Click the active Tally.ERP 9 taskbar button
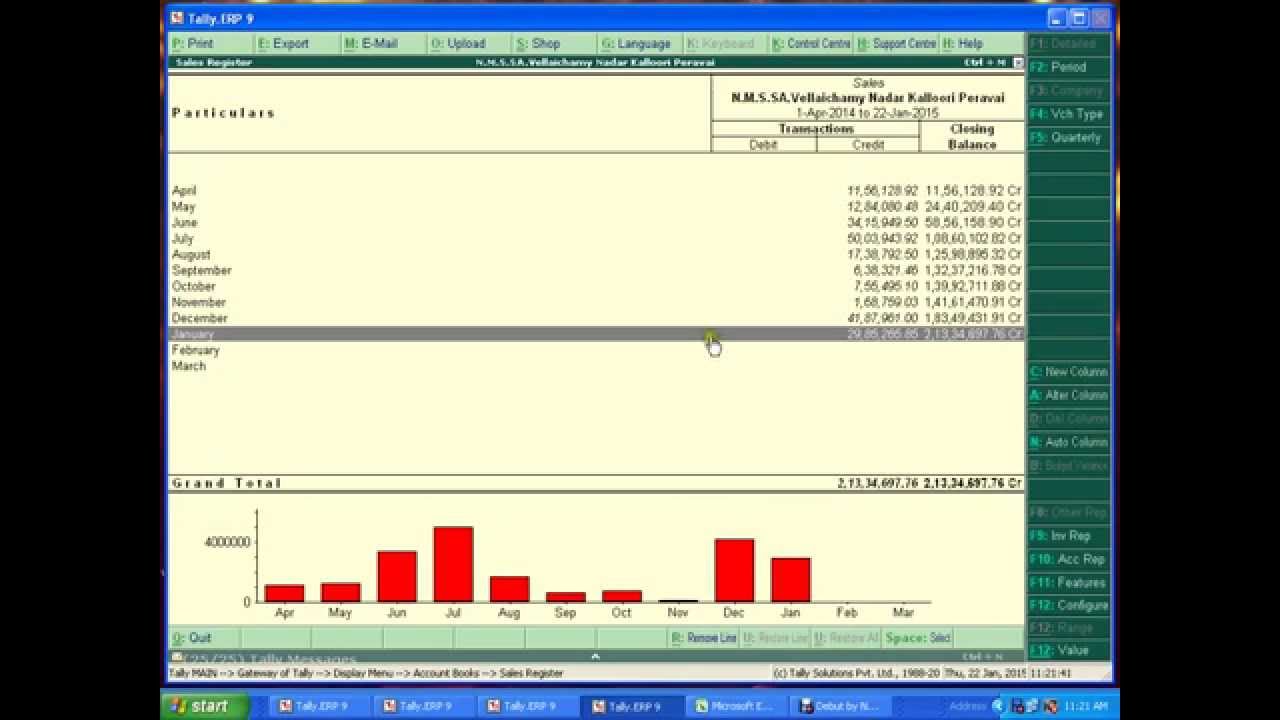 pyautogui.click(x=632, y=706)
